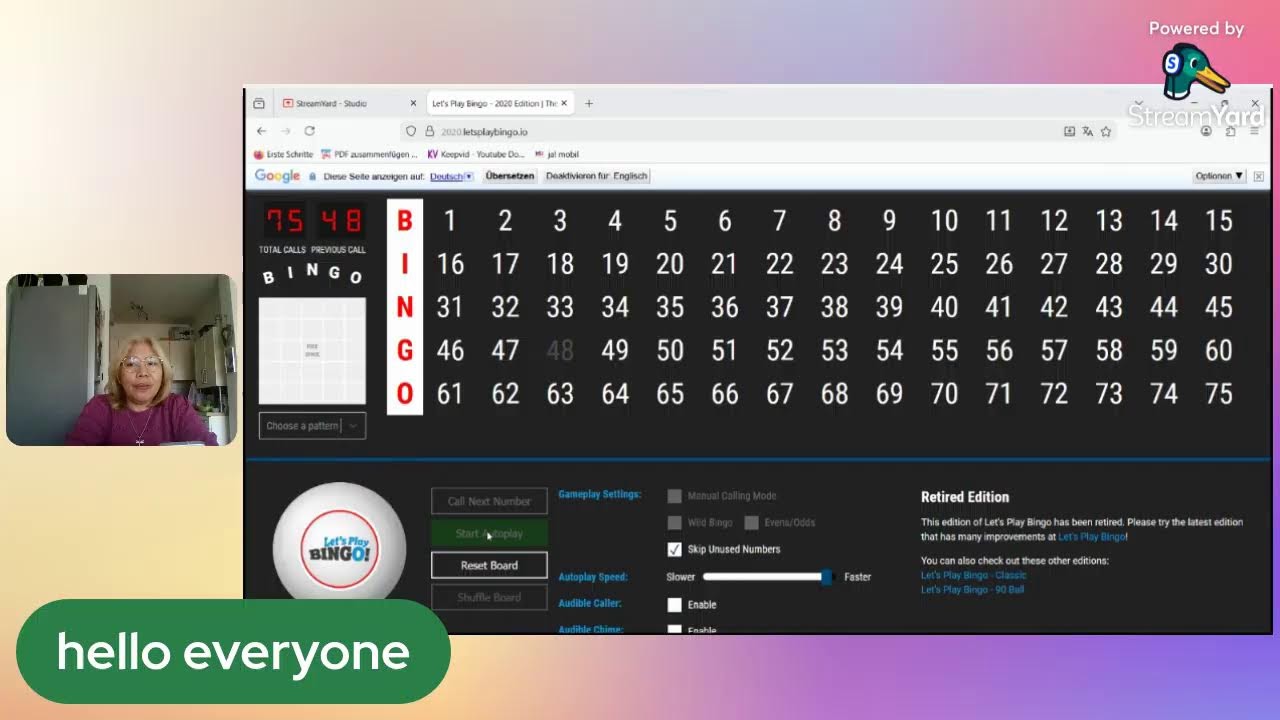
Task: Open the Let's Play Bingo - Classic link
Action: (974, 575)
